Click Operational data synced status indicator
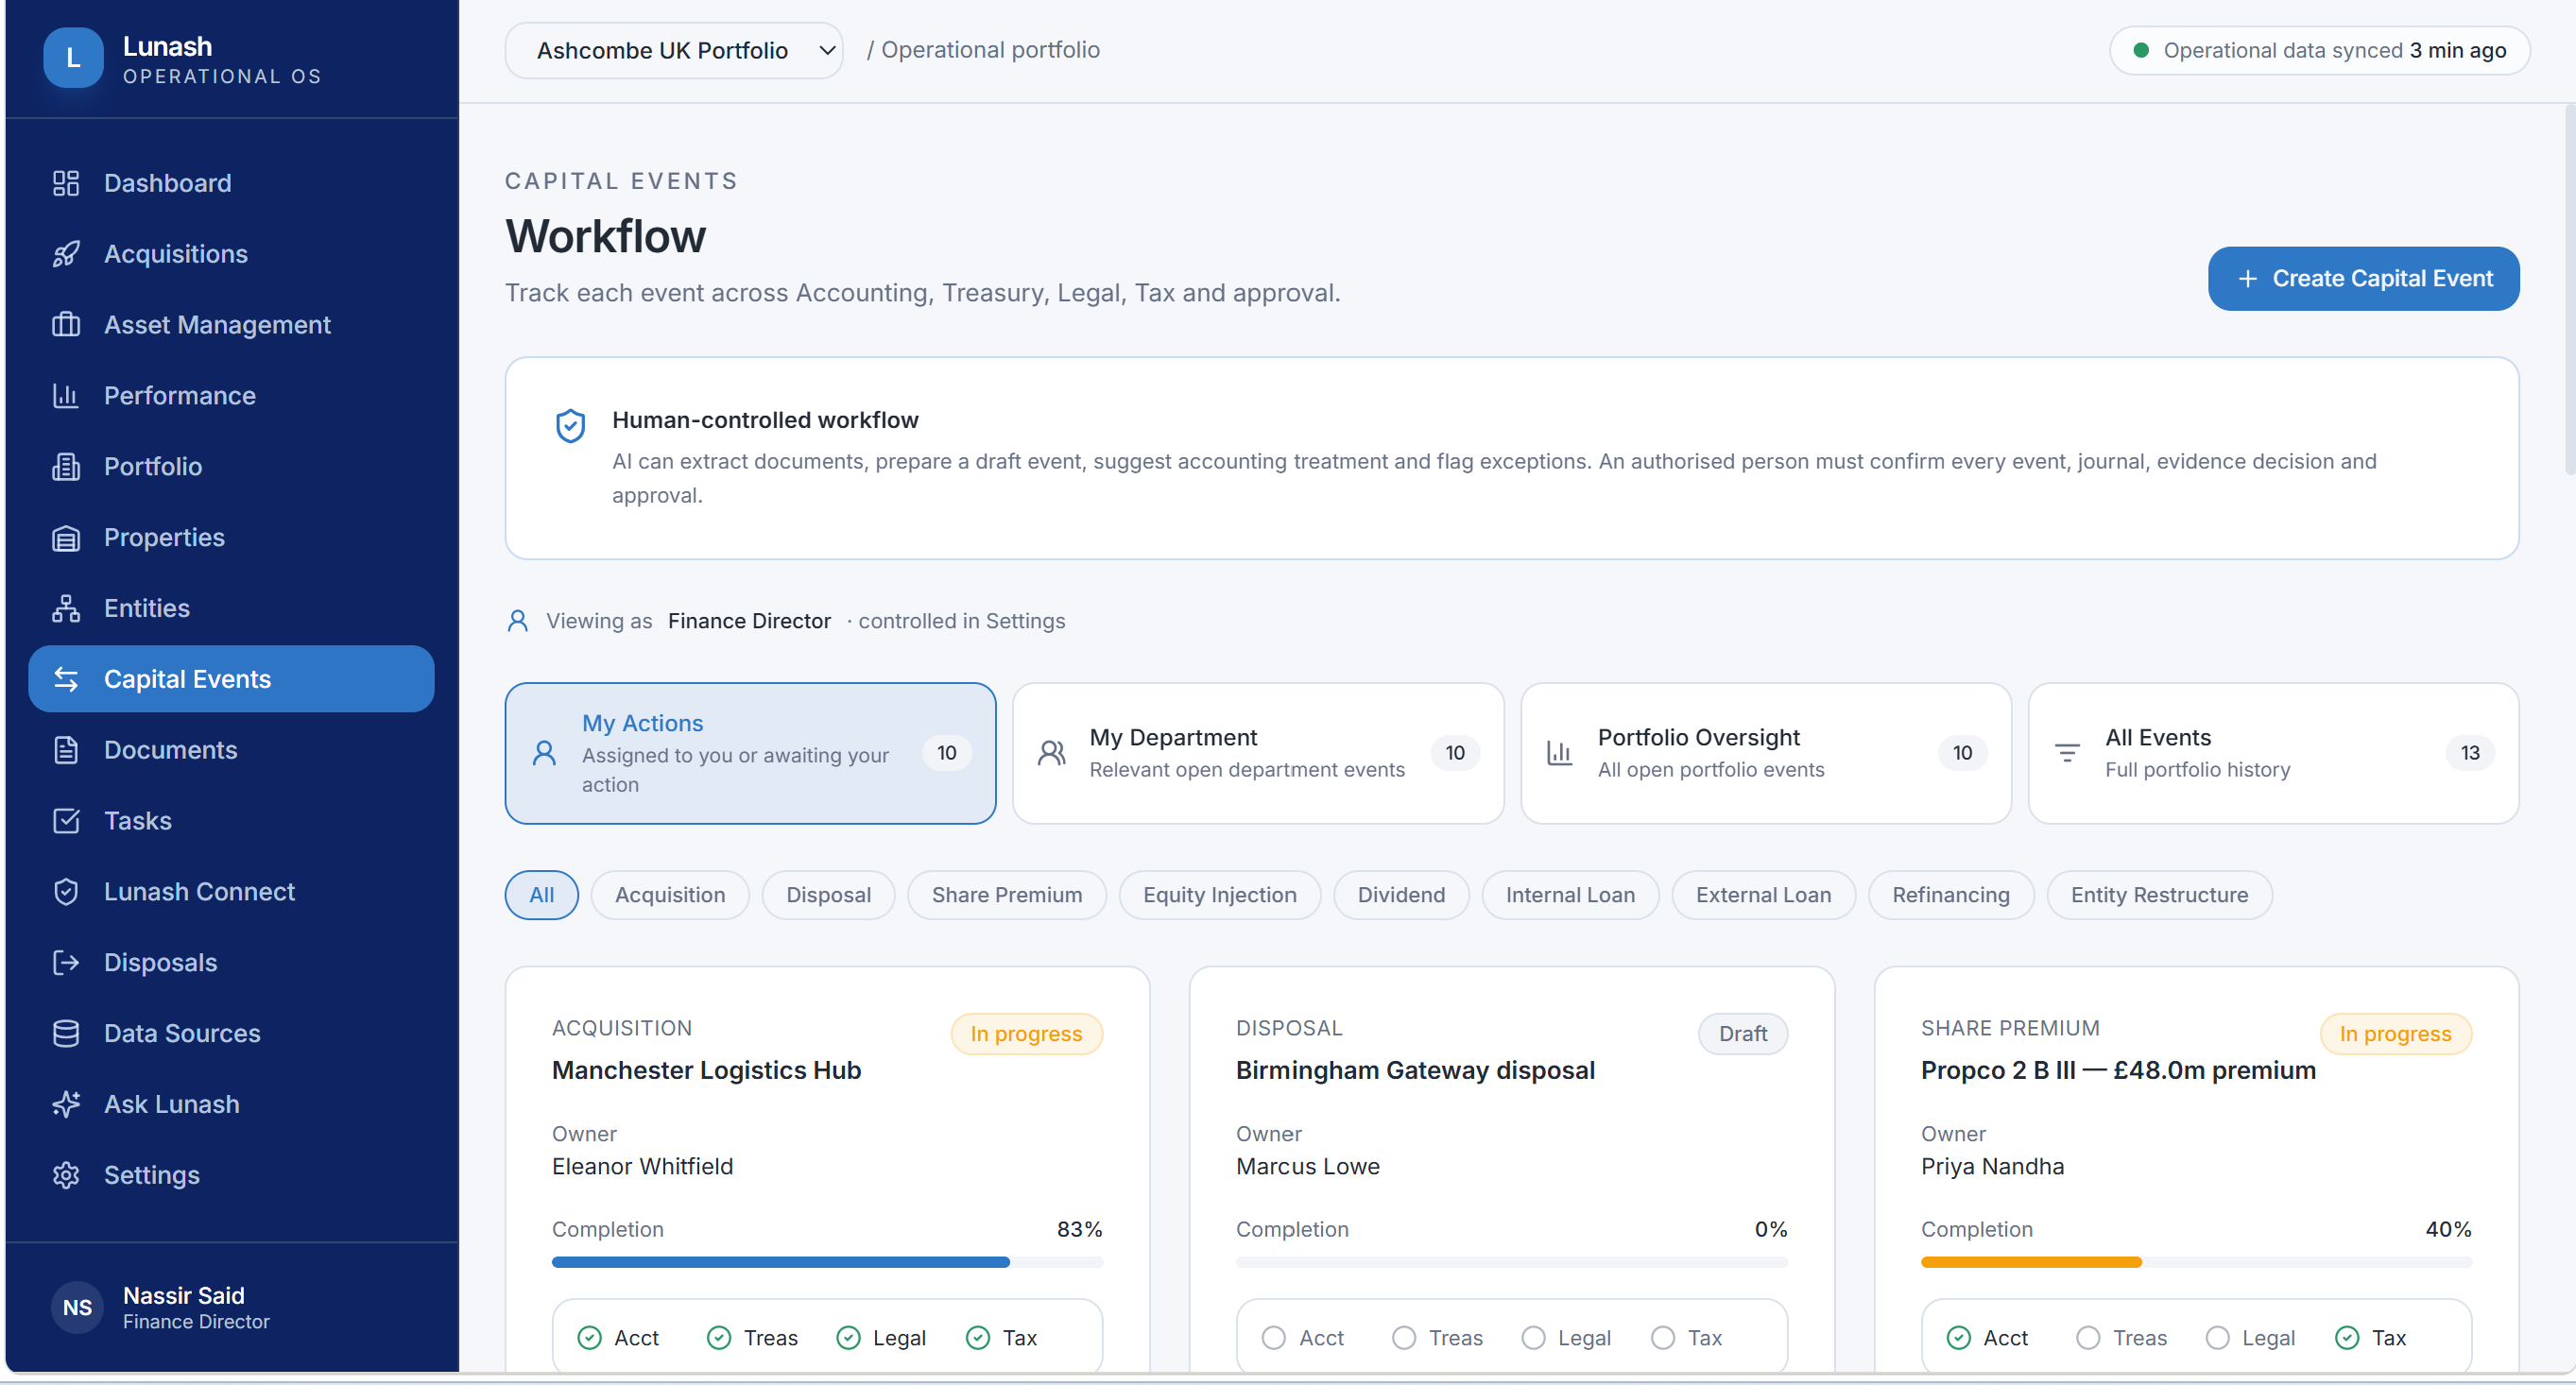Image resolution: width=2576 pixels, height=1385 pixels. tap(2319, 50)
